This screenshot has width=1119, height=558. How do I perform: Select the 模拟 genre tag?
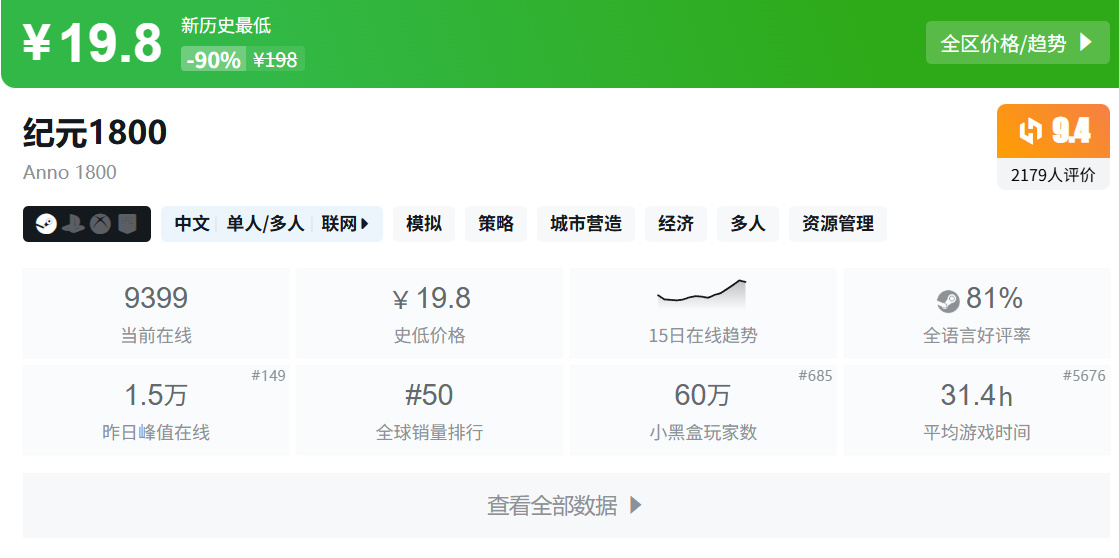click(x=424, y=224)
